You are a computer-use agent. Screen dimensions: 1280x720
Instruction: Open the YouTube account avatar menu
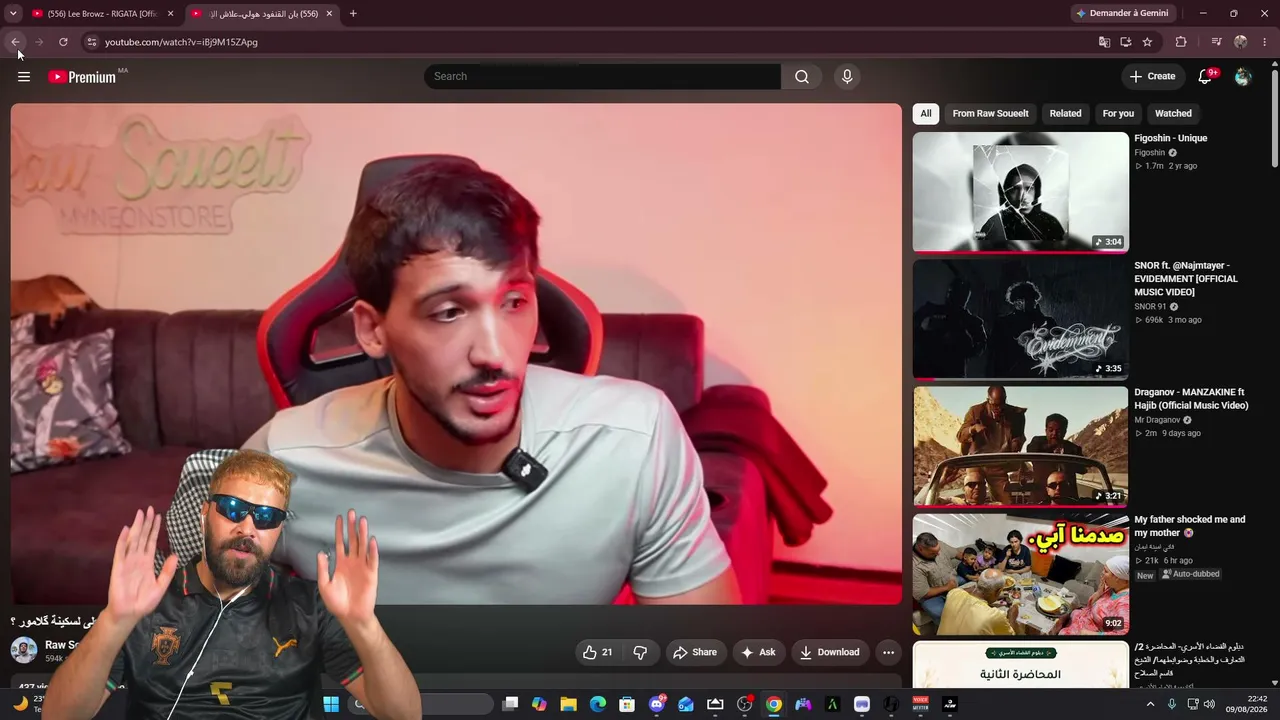[1243, 77]
